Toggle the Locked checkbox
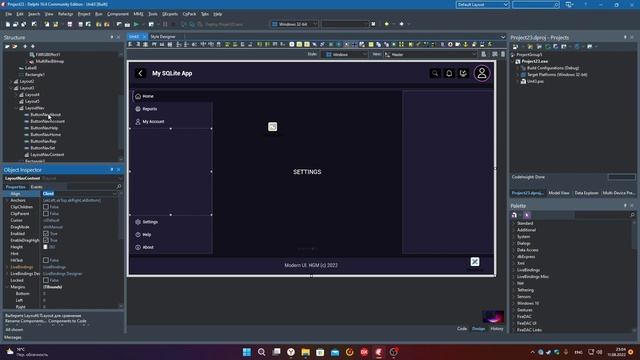This screenshot has height=360, width=640. [x=46, y=280]
